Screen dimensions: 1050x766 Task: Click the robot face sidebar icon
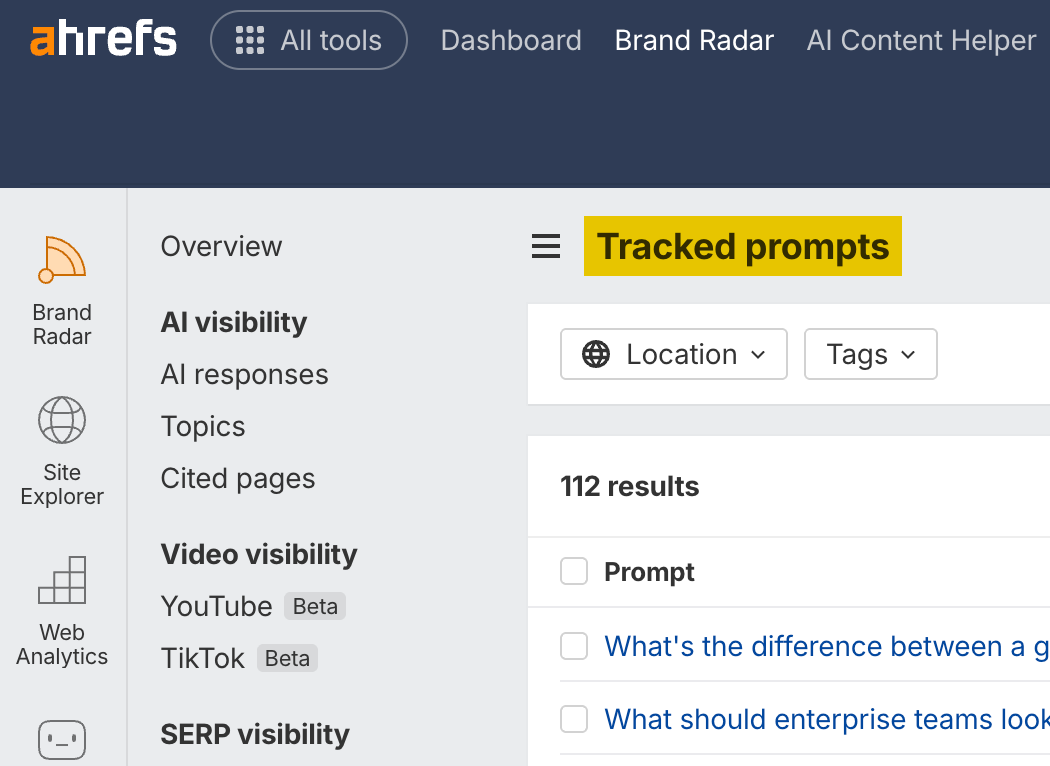(62, 740)
